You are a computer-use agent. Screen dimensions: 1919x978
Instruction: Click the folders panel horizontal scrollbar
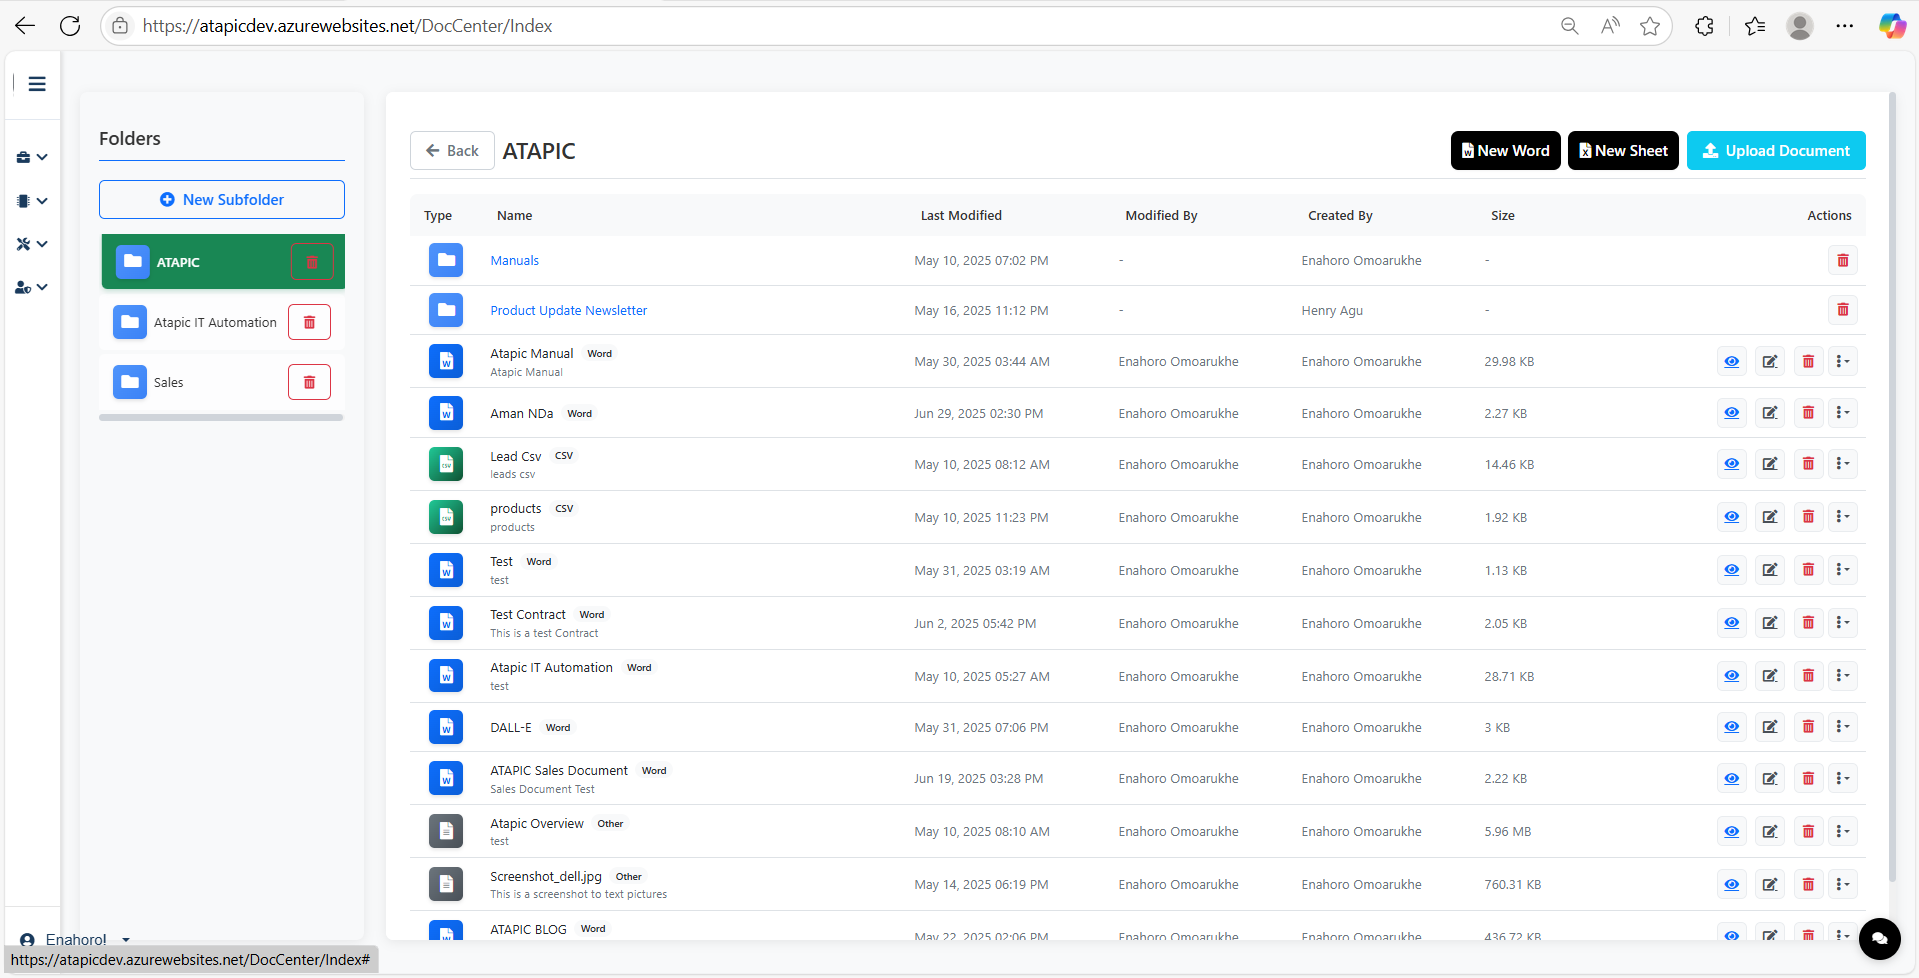[x=221, y=417]
